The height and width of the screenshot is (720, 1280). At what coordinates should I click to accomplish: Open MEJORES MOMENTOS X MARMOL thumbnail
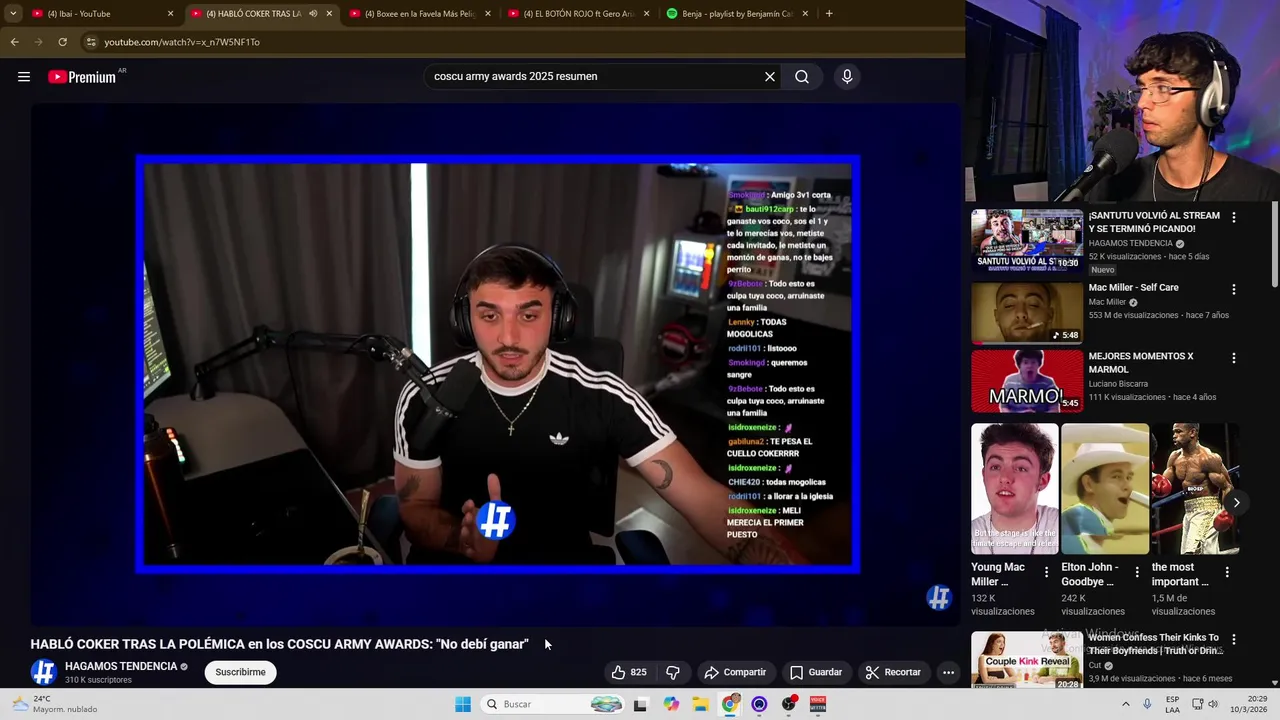(x=1027, y=381)
